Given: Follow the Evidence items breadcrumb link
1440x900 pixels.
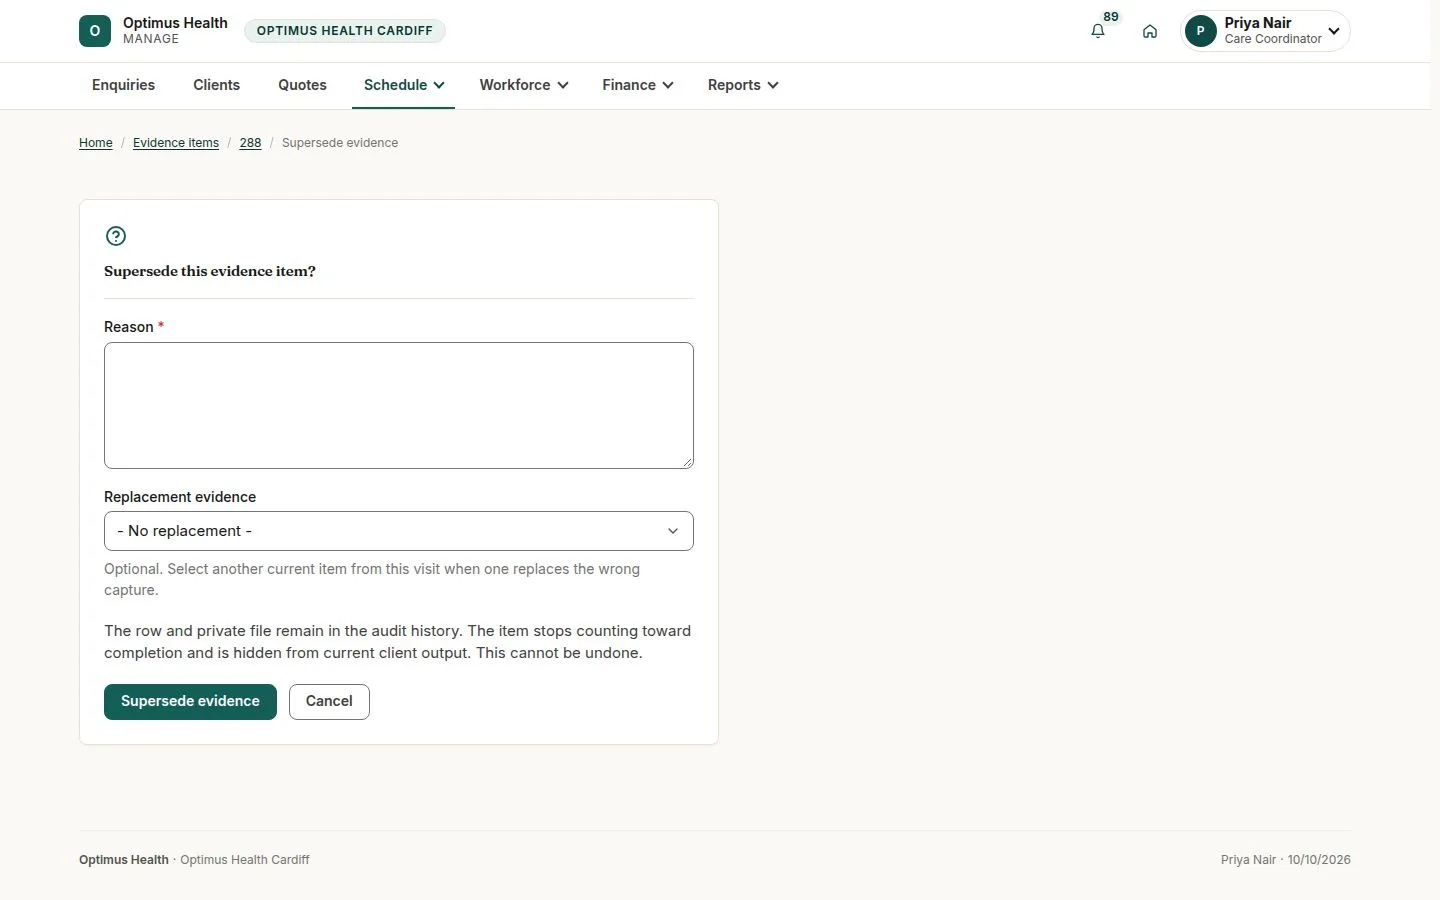Looking at the screenshot, I should (176, 143).
